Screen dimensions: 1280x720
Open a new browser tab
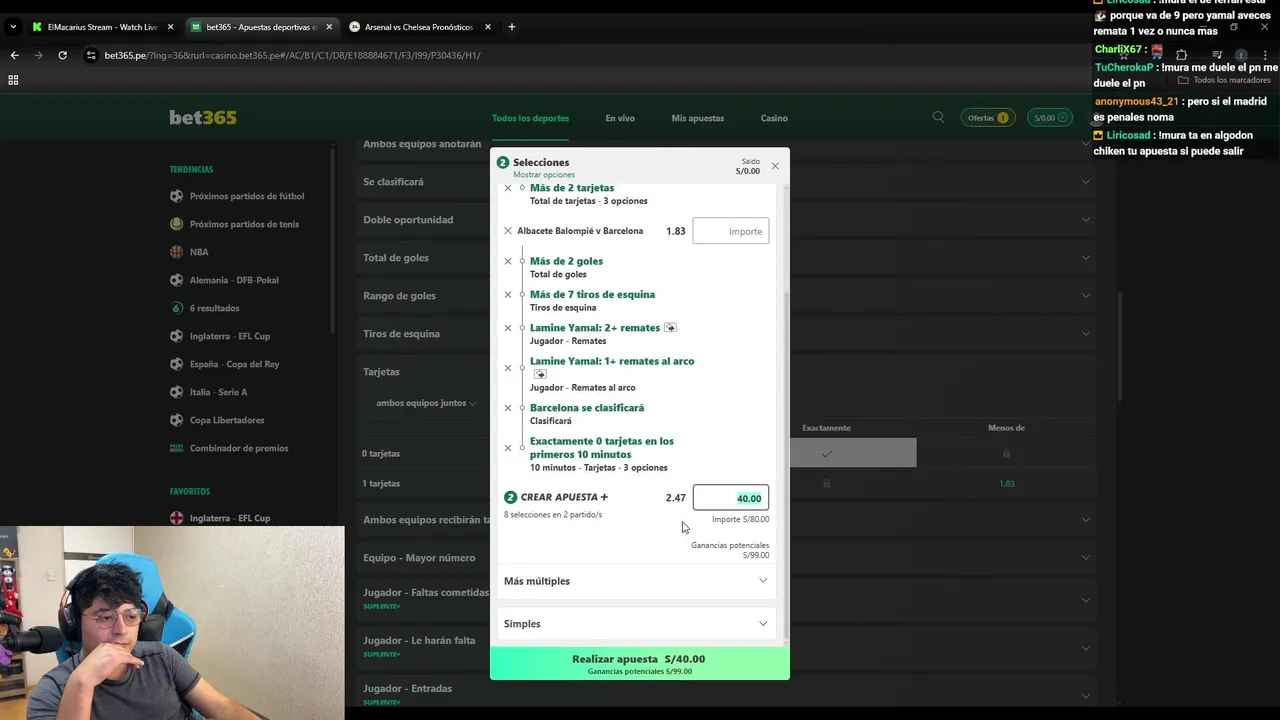512,27
